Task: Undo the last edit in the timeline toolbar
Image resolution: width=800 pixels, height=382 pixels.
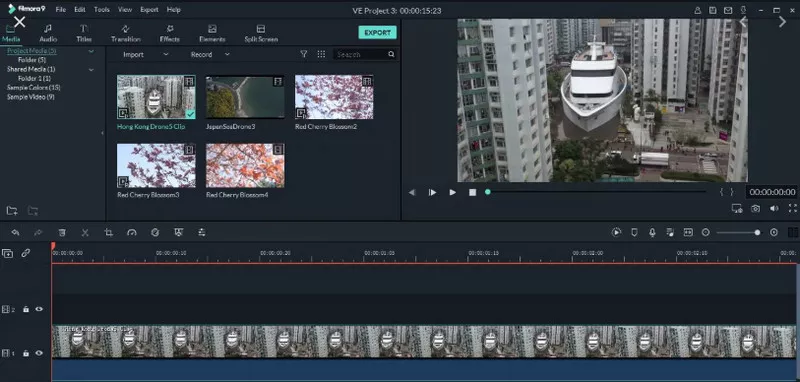Action: tap(15, 233)
